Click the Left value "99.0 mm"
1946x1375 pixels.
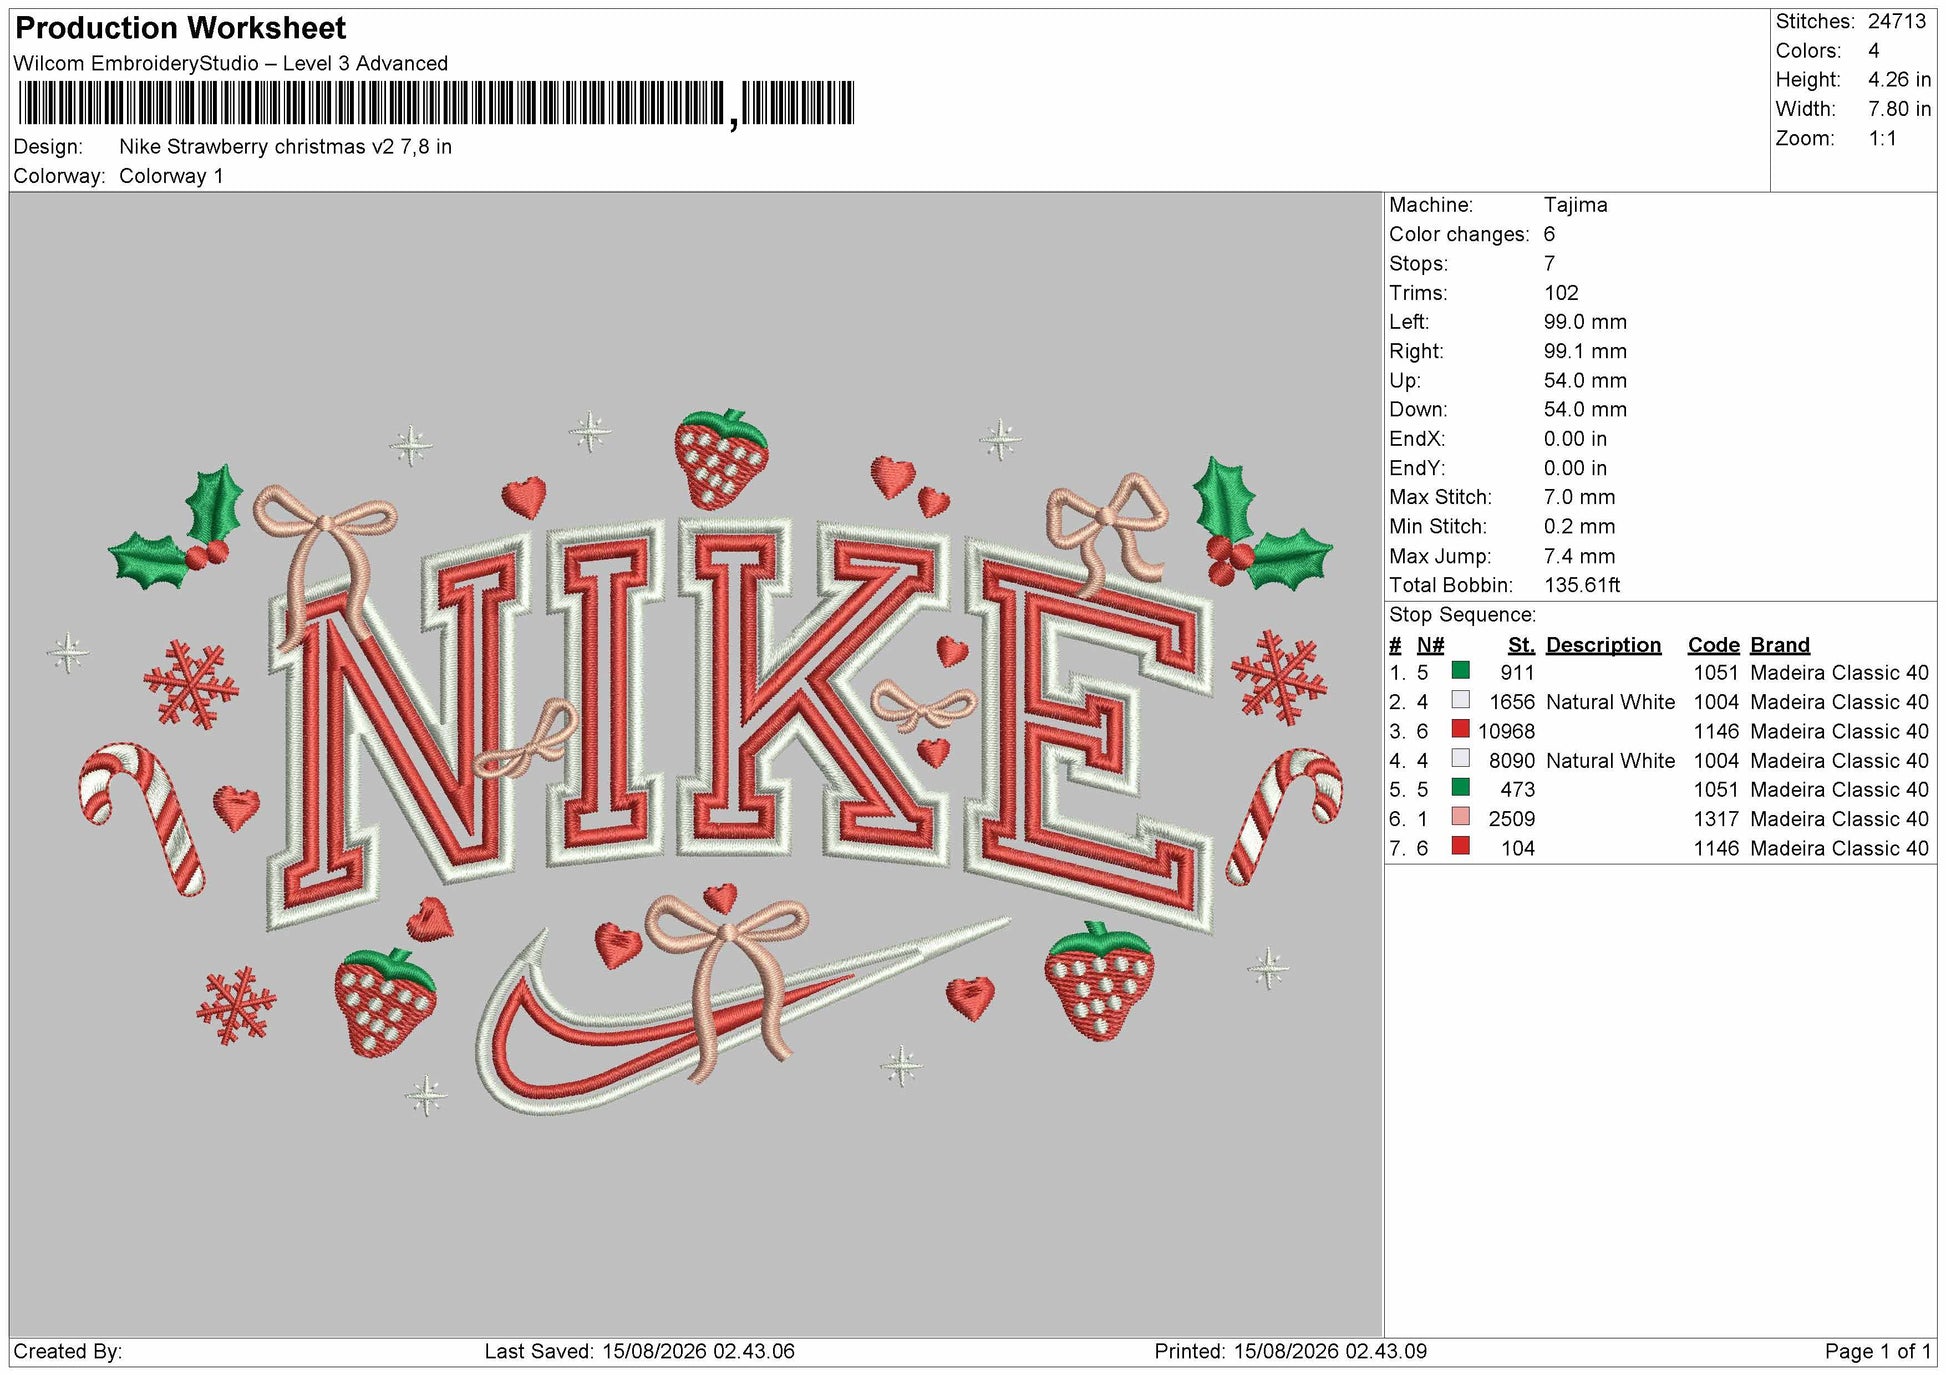click(x=1585, y=322)
